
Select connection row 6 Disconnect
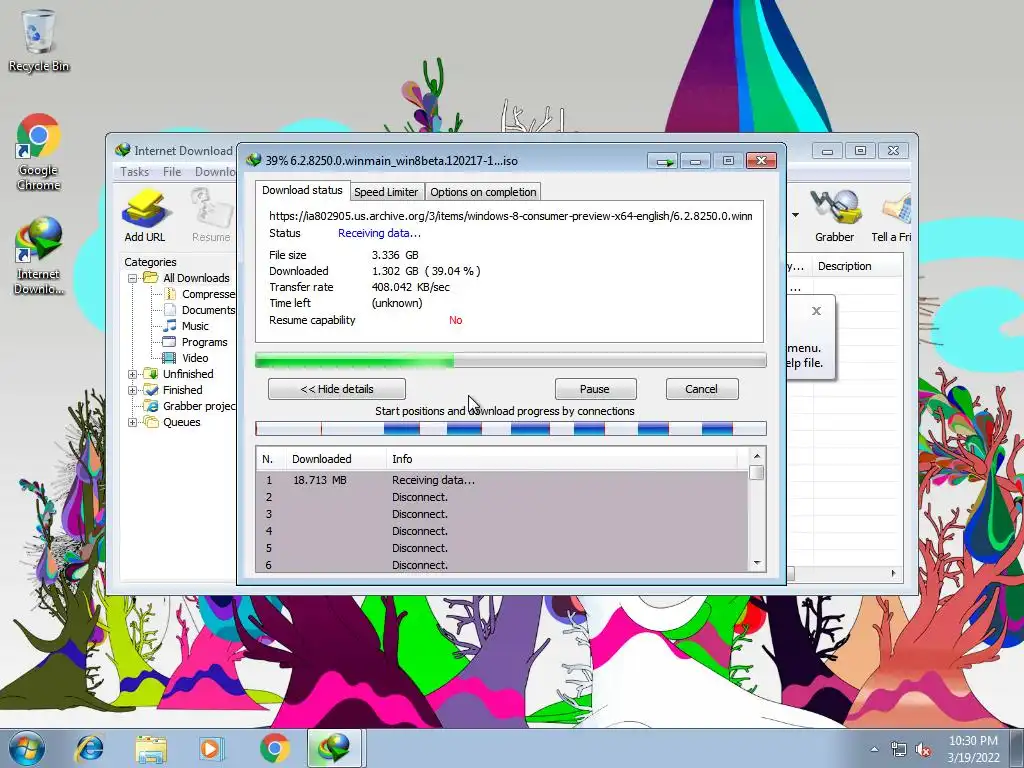point(503,565)
